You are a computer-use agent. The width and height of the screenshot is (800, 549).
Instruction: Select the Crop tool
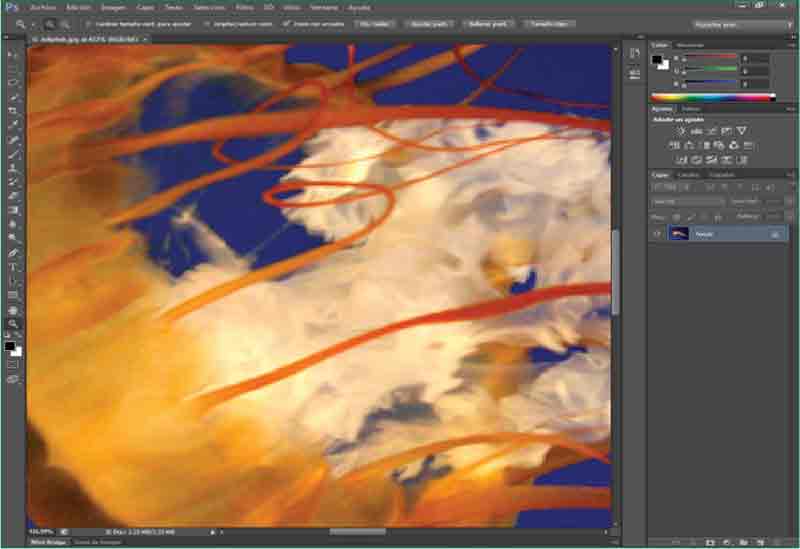coord(13,111)
